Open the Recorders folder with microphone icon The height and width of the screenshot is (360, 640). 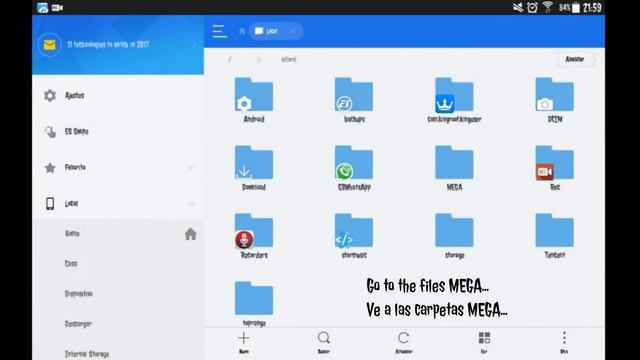[x=254, y=236]
